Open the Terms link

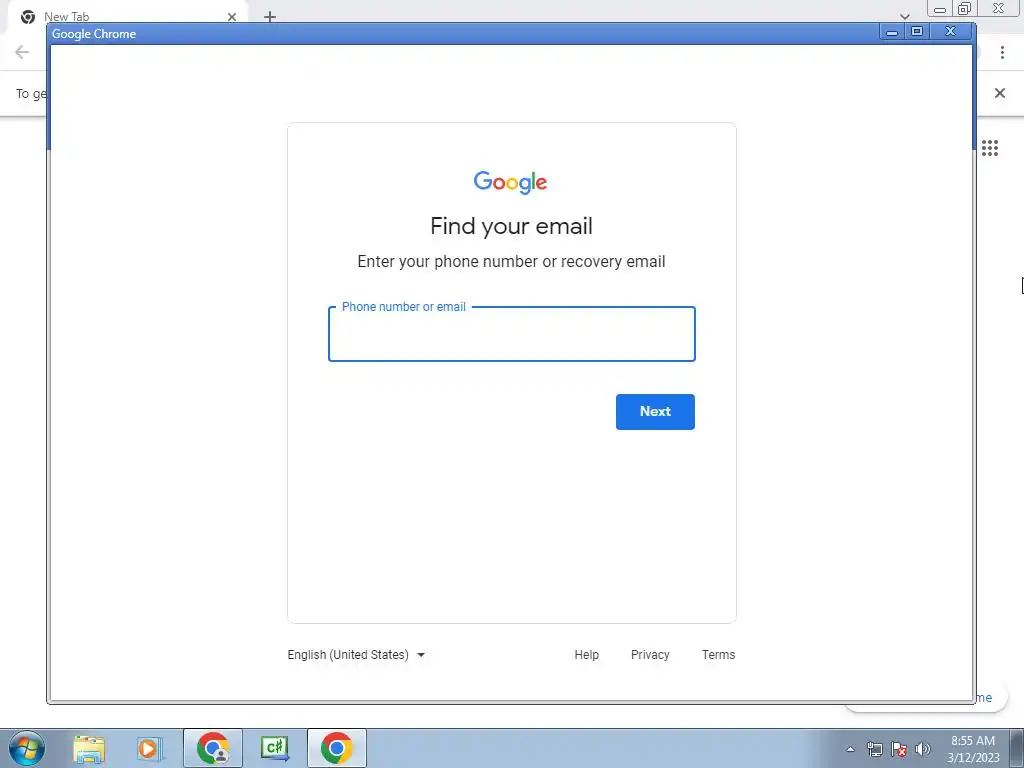718,654
